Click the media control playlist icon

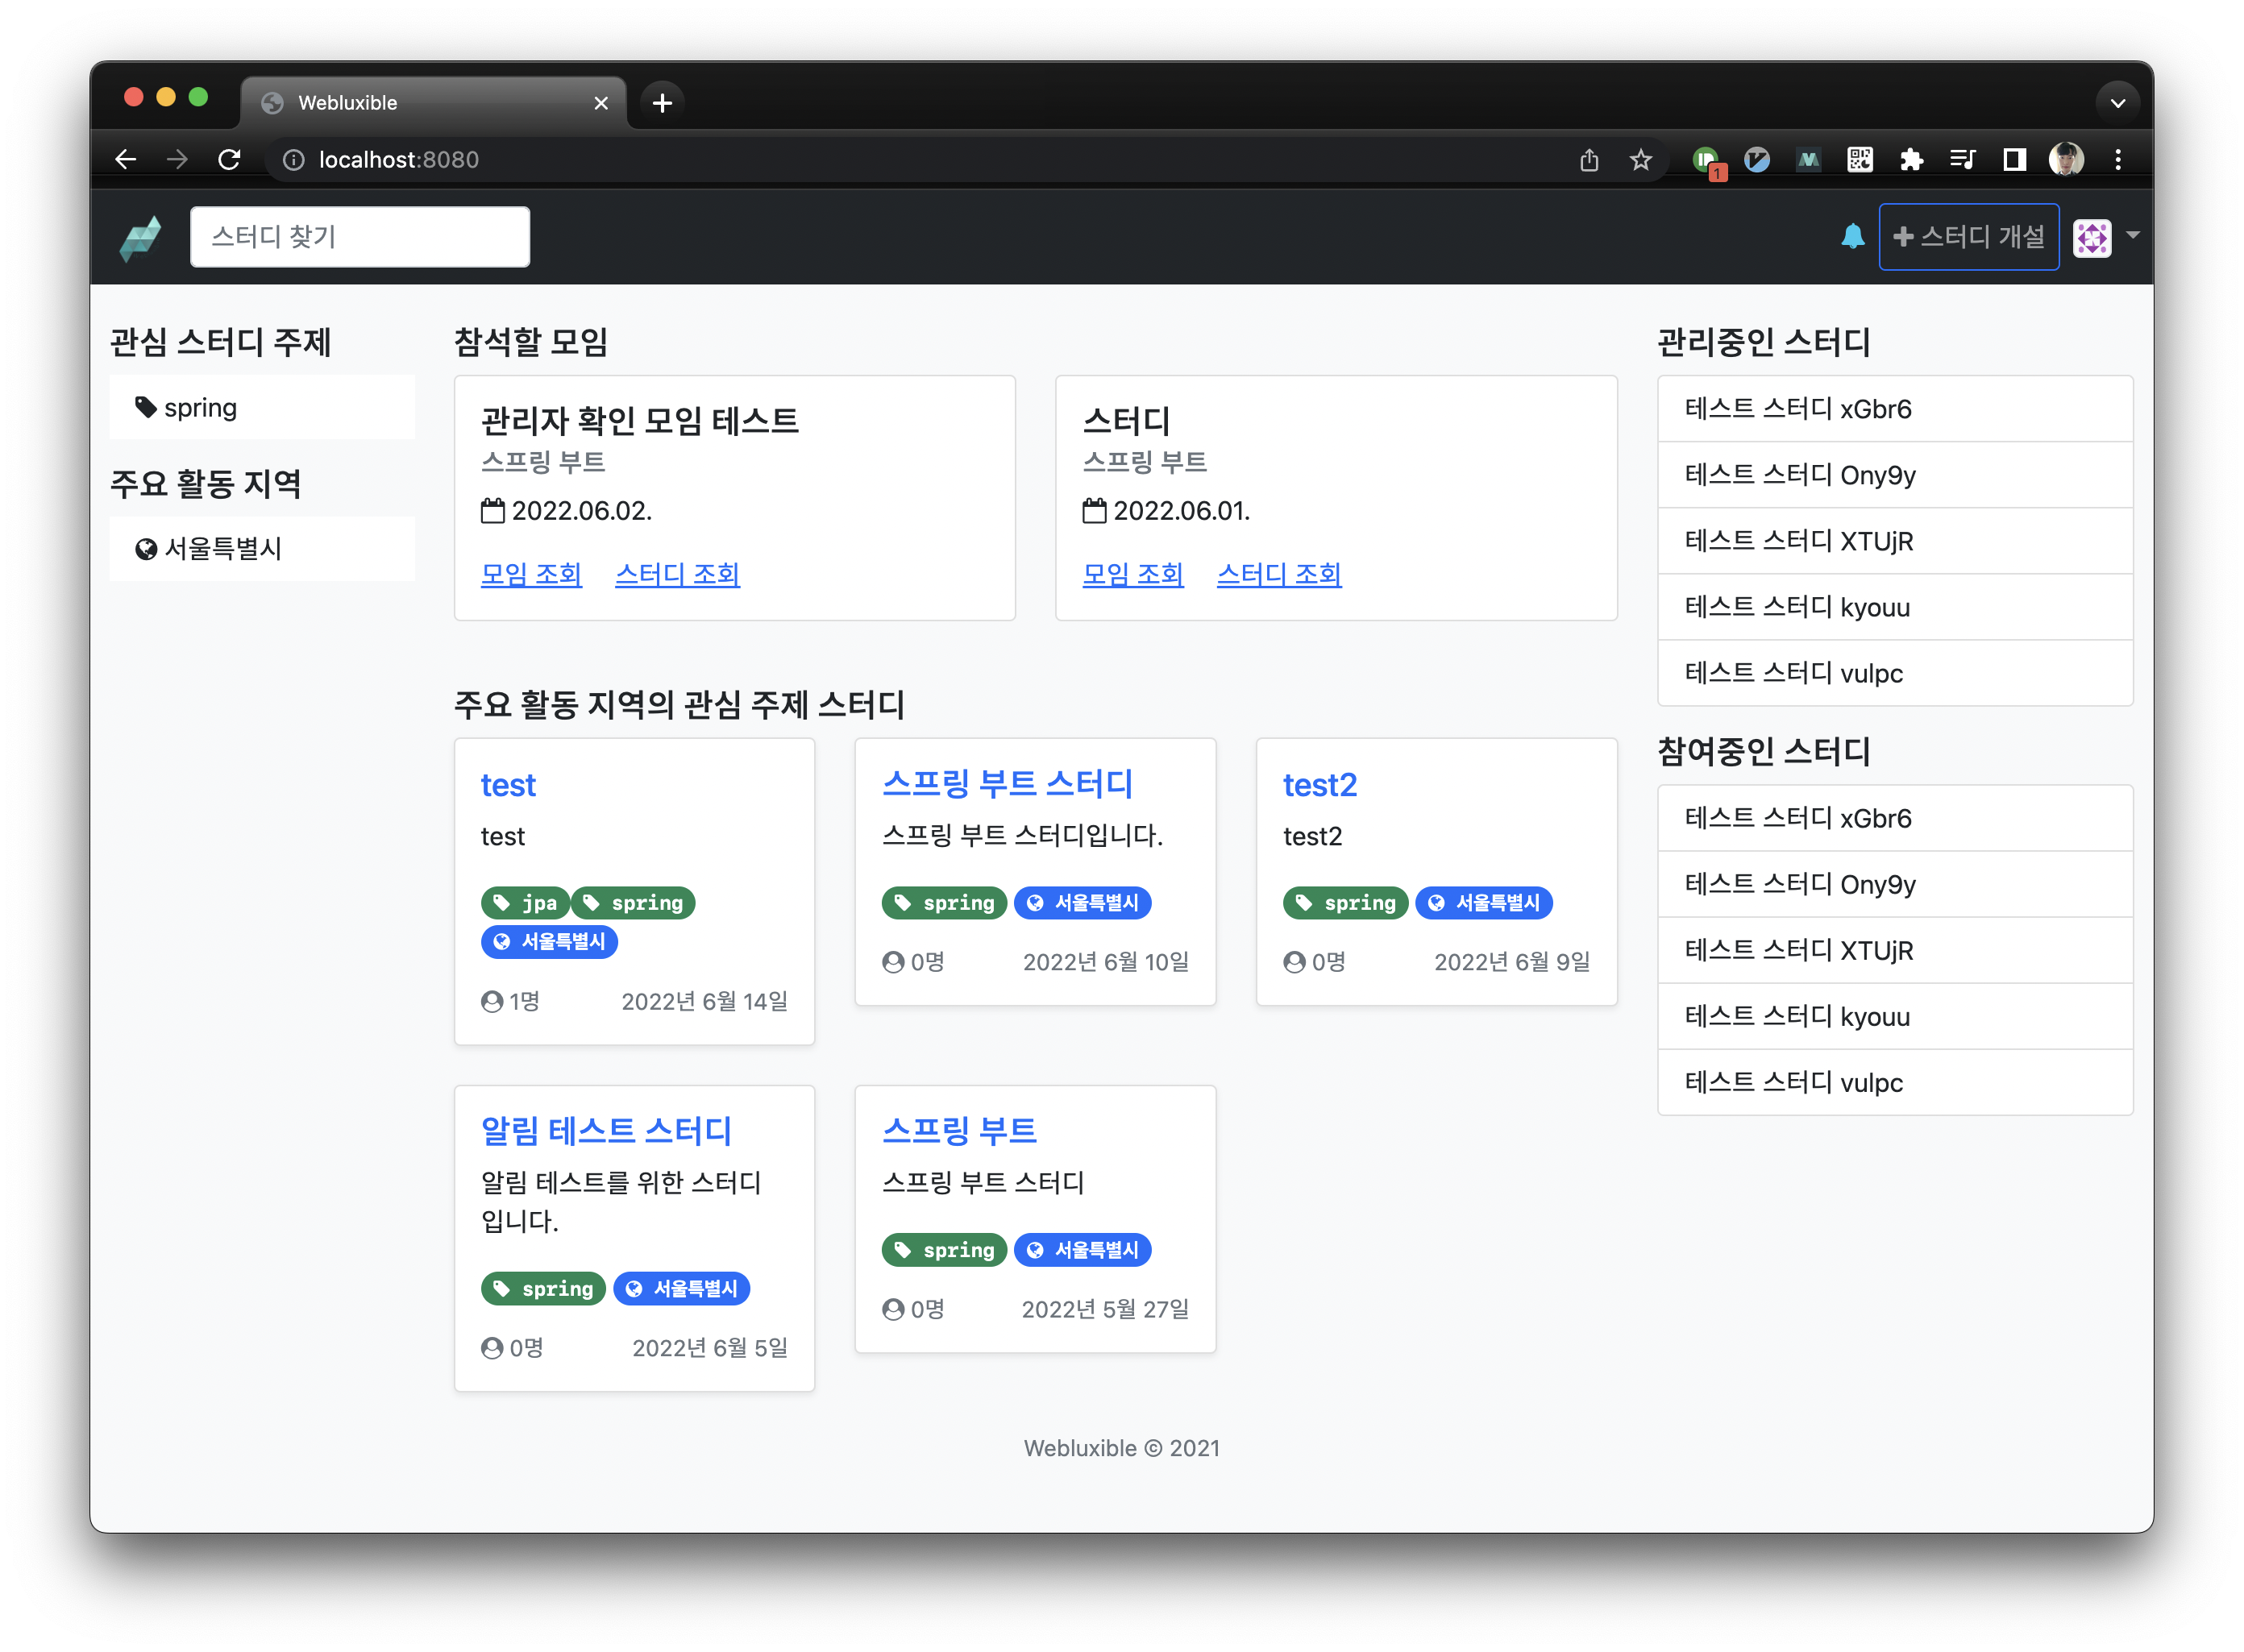point(1962,160)
